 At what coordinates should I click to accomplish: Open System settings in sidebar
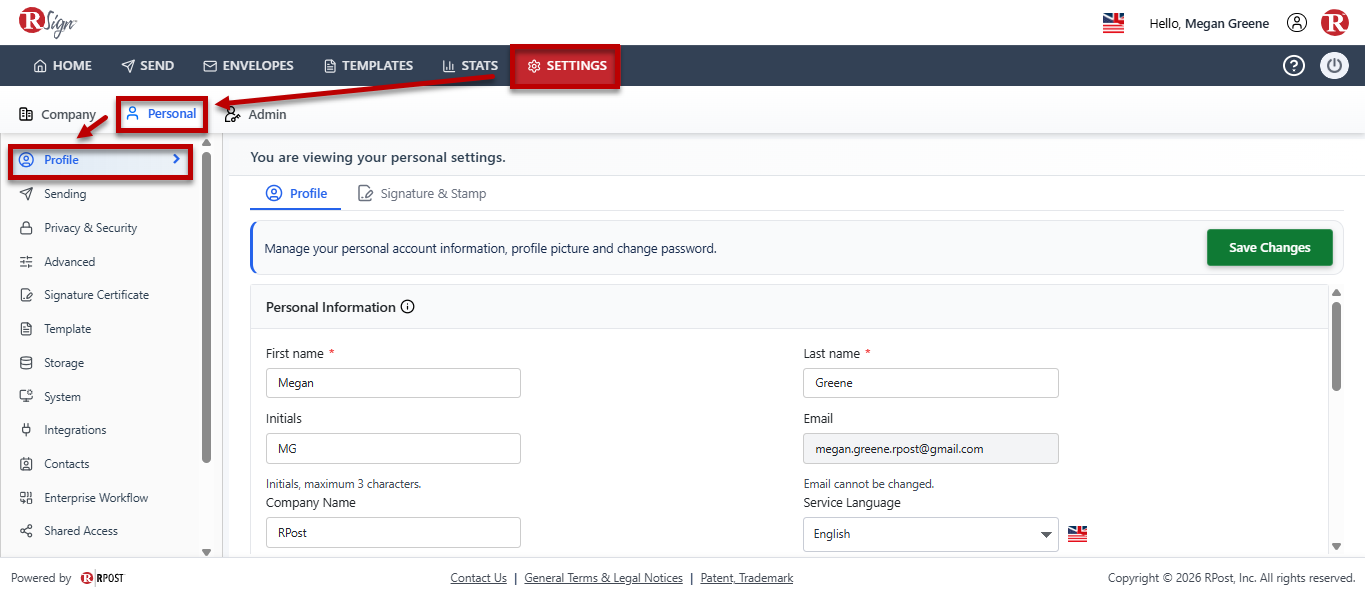click(x=62, y=397)
